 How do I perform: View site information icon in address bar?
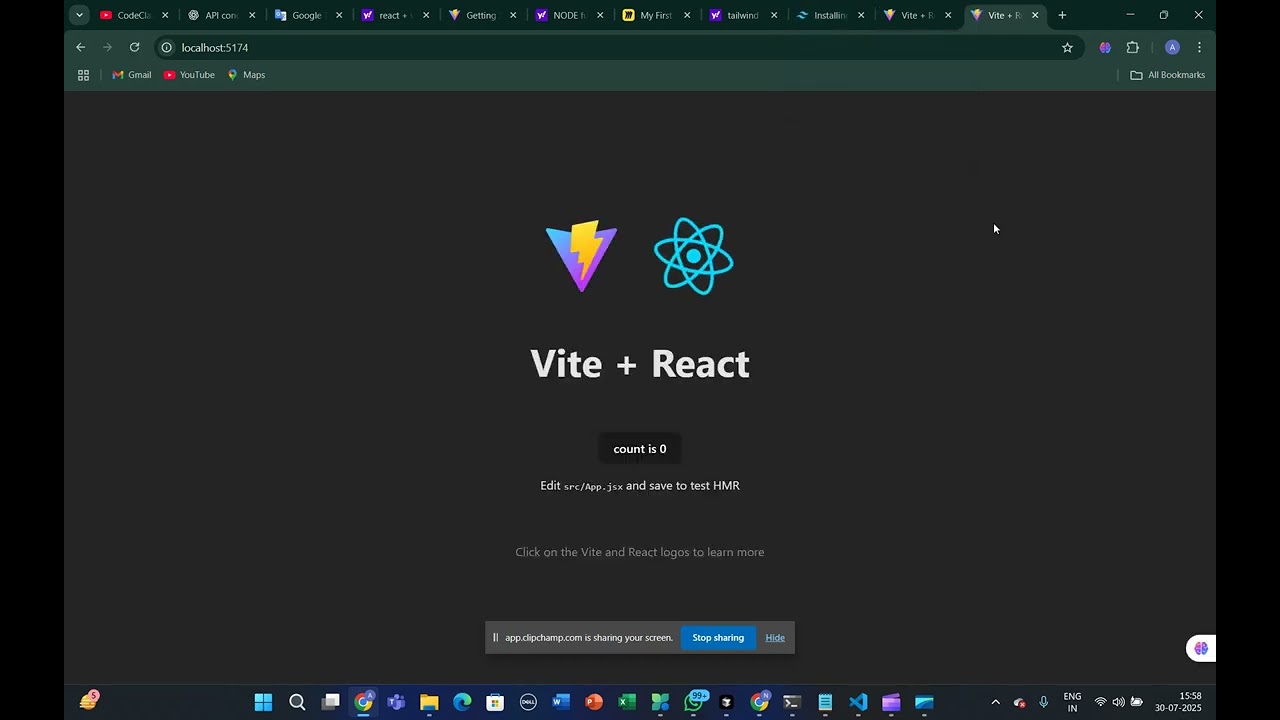167,47
